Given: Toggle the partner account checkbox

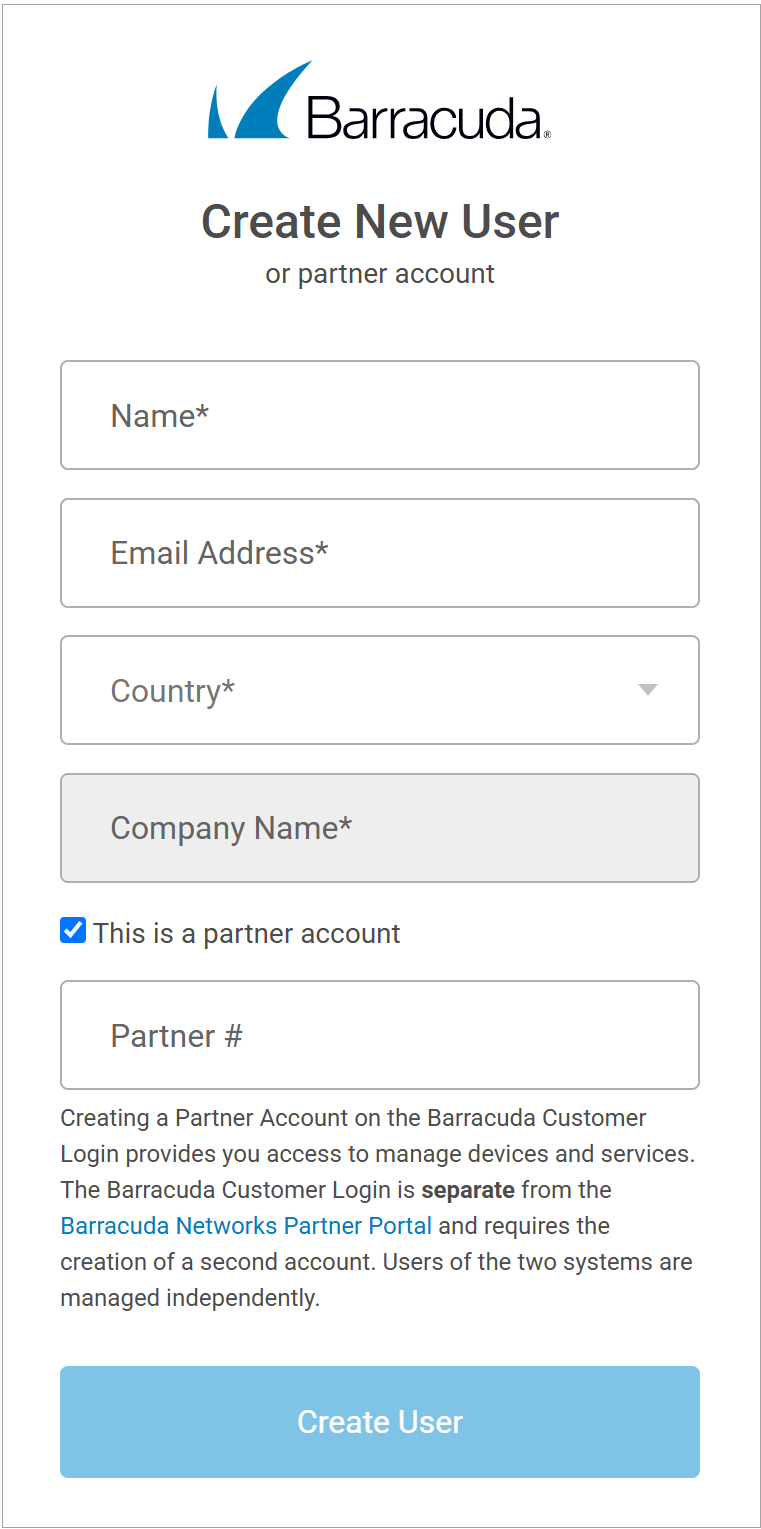Looking at the screenshot, I should coord(72,930).
